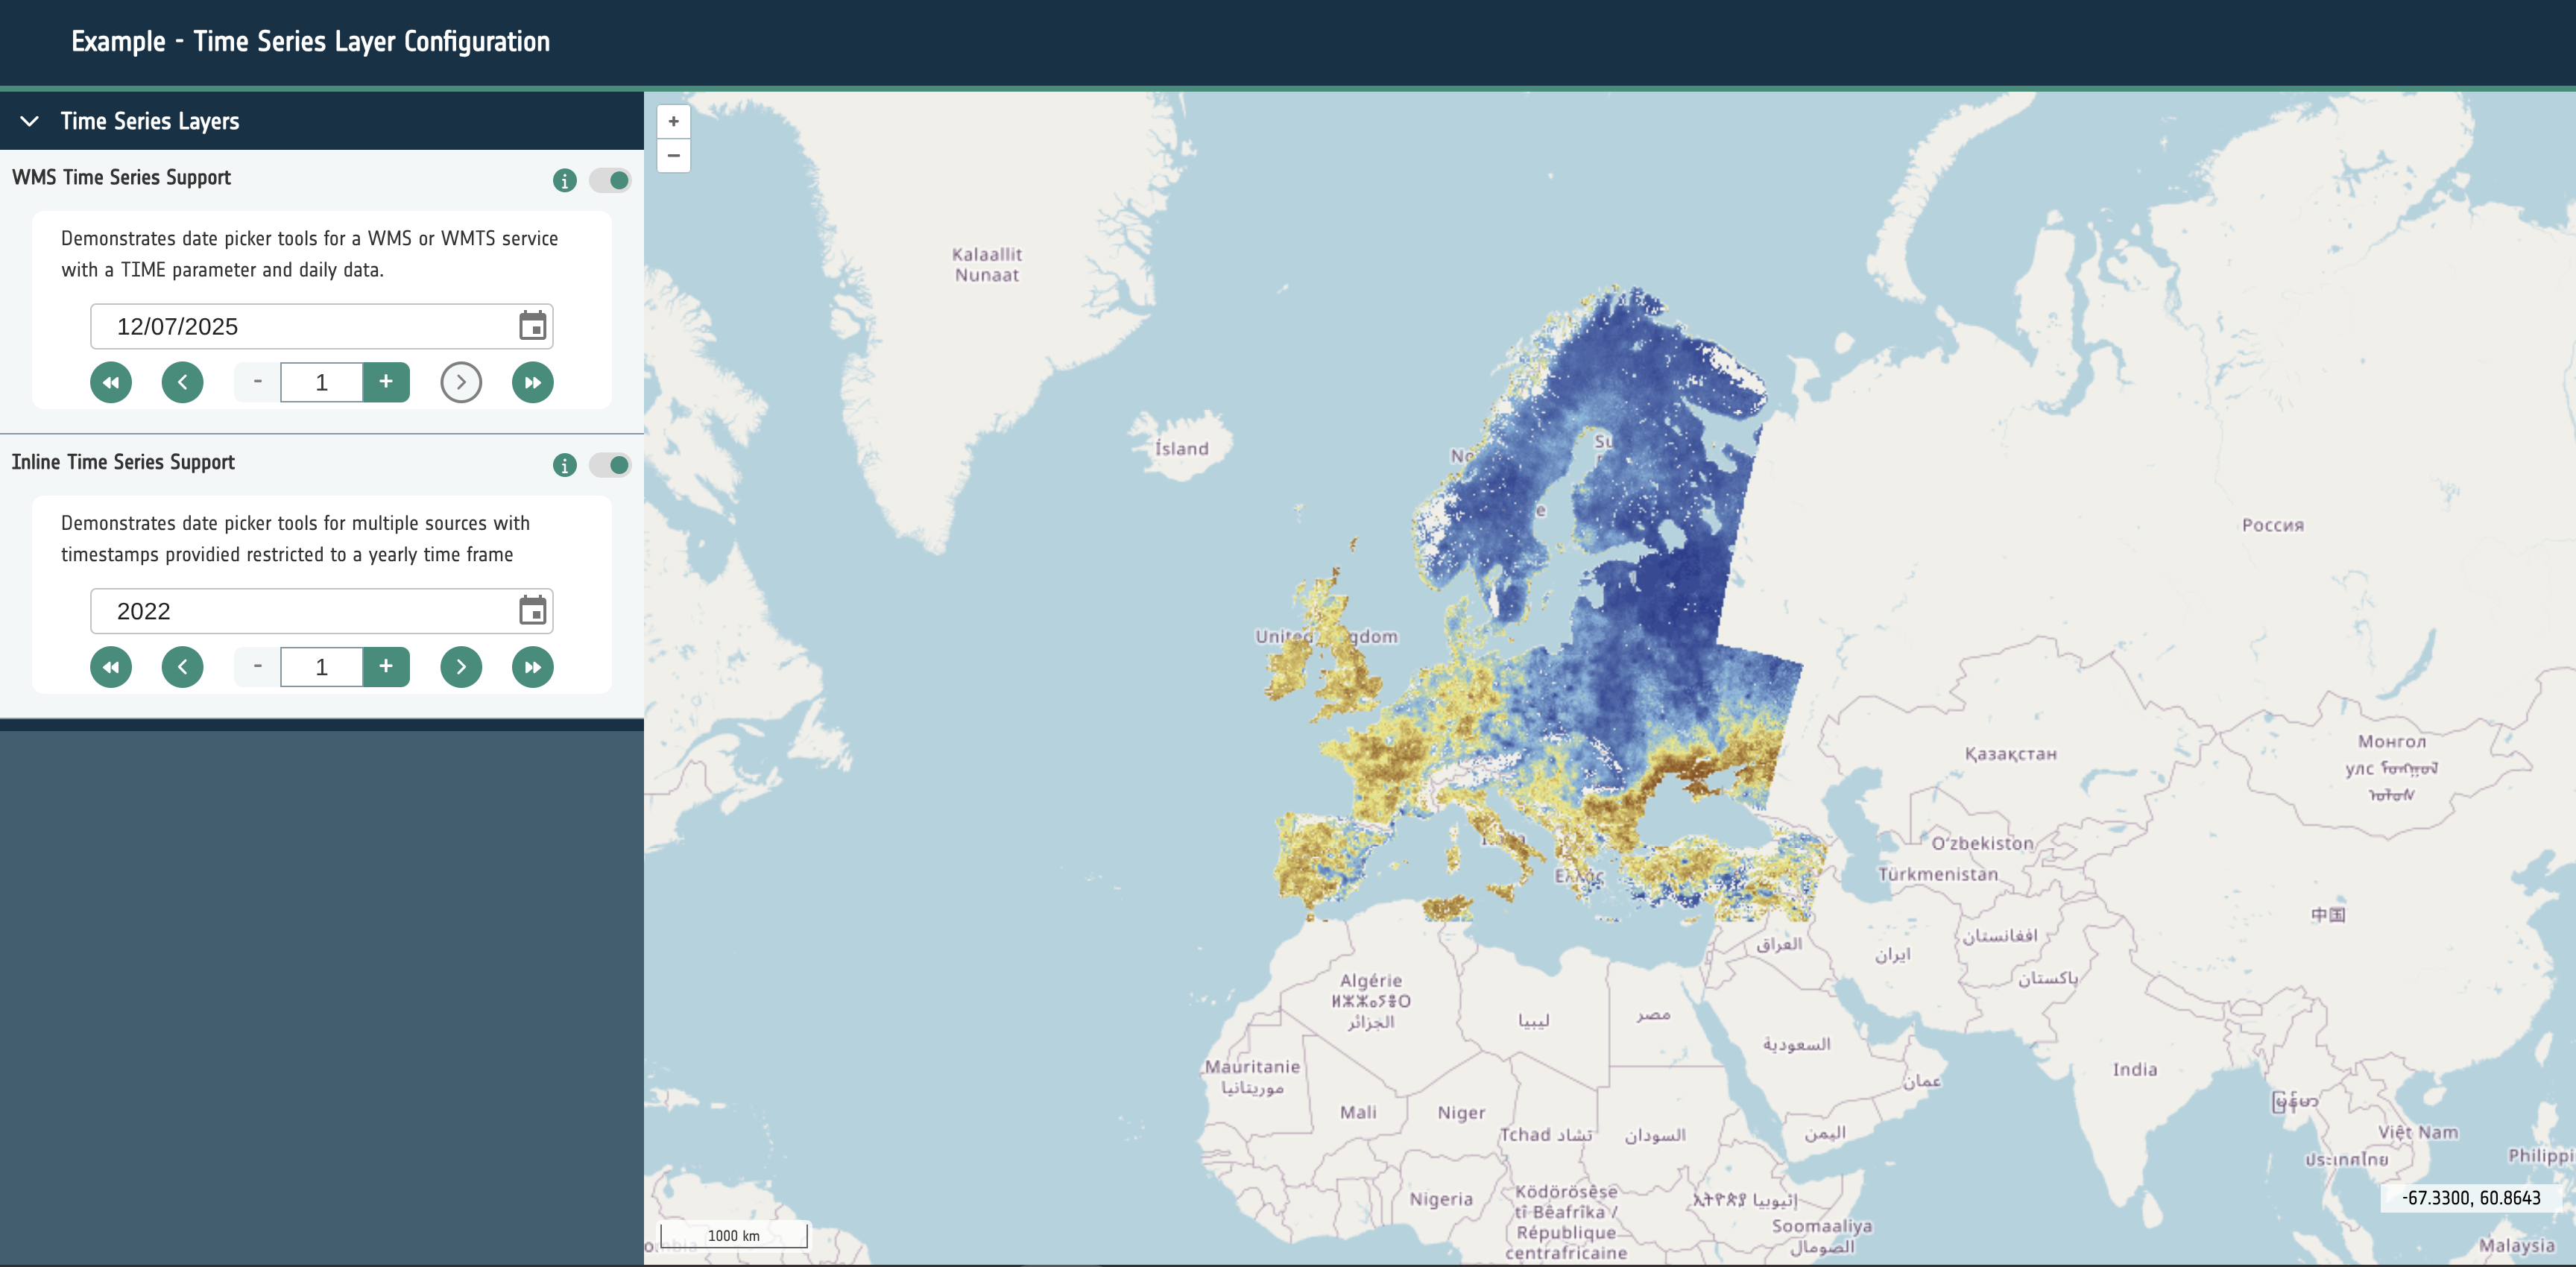The height and width of the screenshot is (1267, 2576).
Task: Jump to first year in Inline series
Action: 111,667
